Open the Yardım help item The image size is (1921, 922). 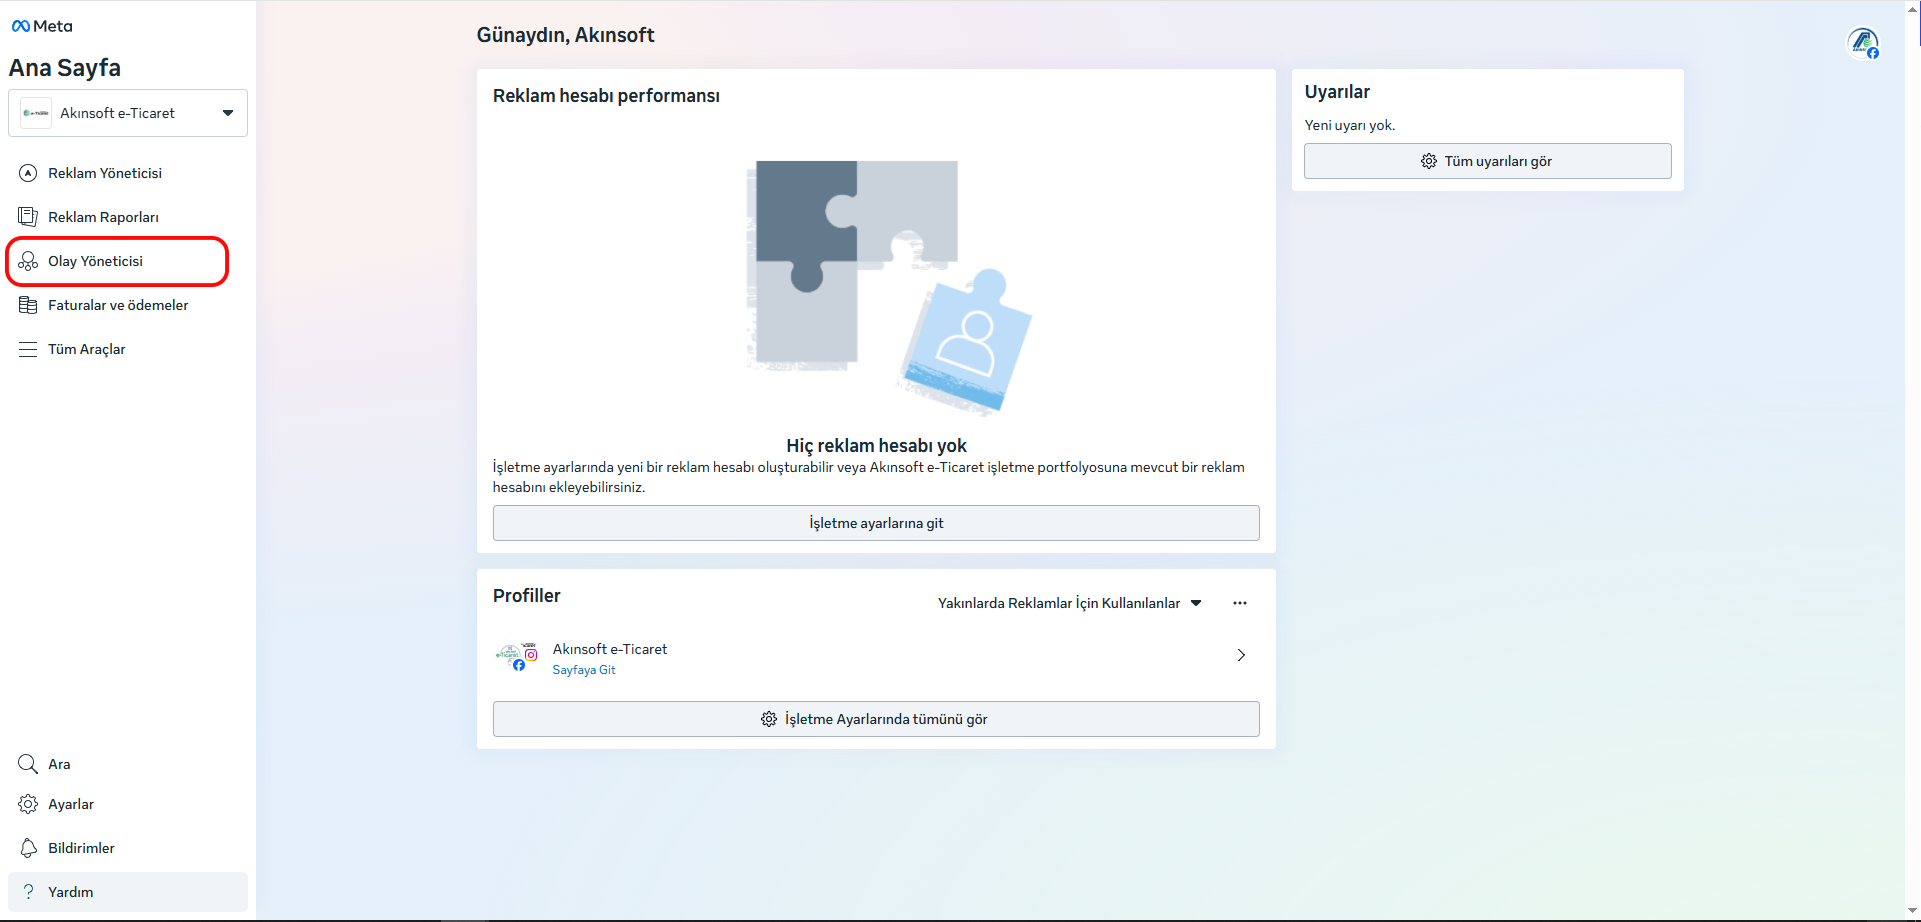pyautogui.click(x=70, y=892)
